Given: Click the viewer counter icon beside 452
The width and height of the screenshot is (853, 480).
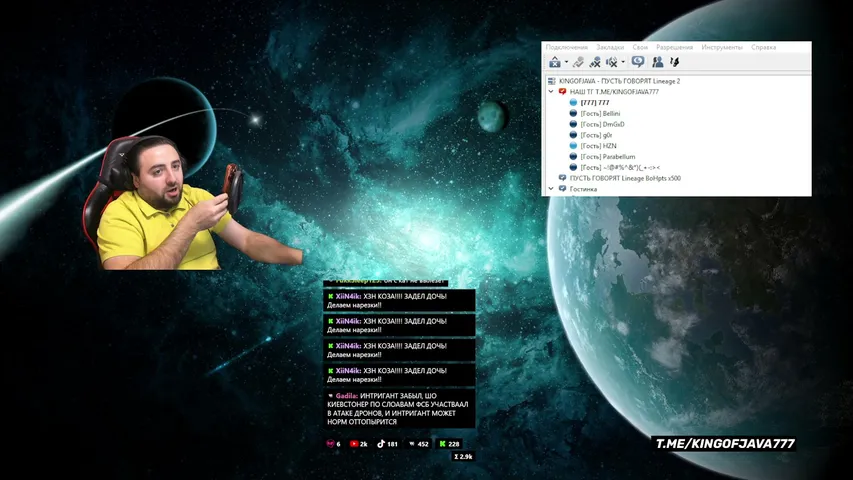Looking at the screenshot, I should click(x=412, y=444).
